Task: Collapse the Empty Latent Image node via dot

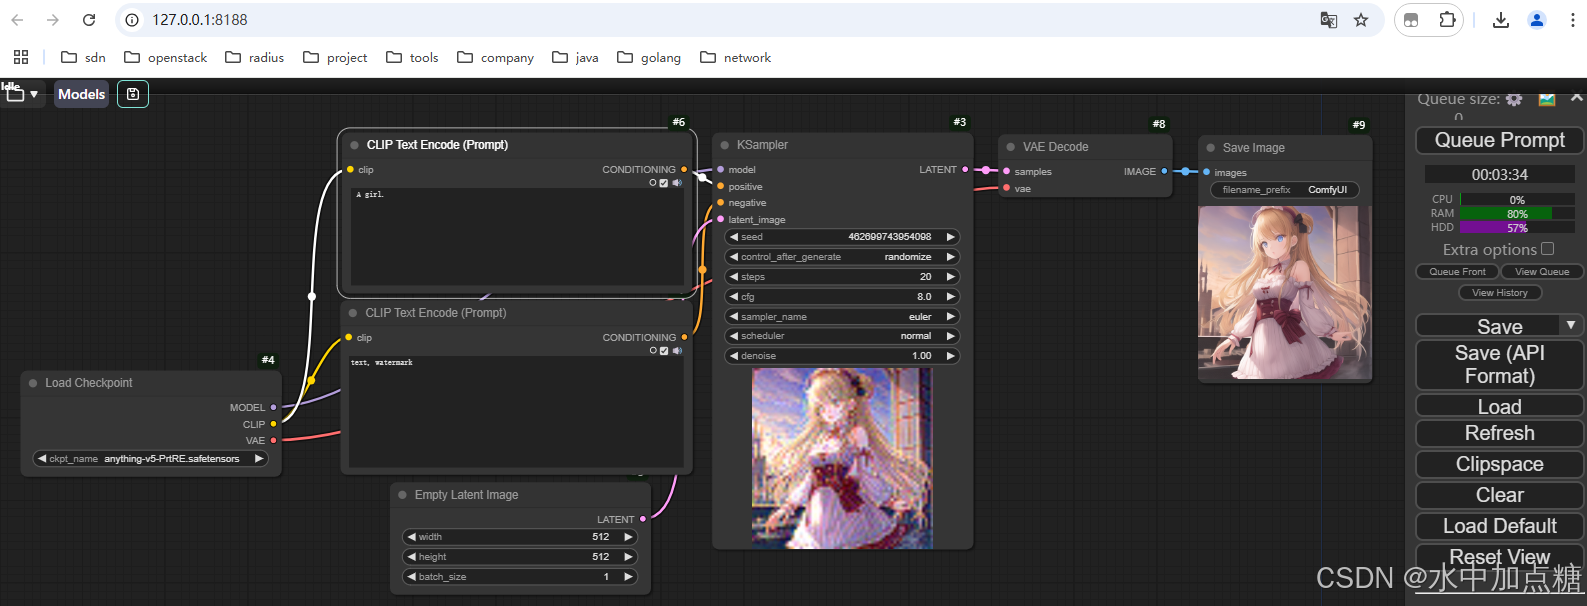Action: (403, 495)
